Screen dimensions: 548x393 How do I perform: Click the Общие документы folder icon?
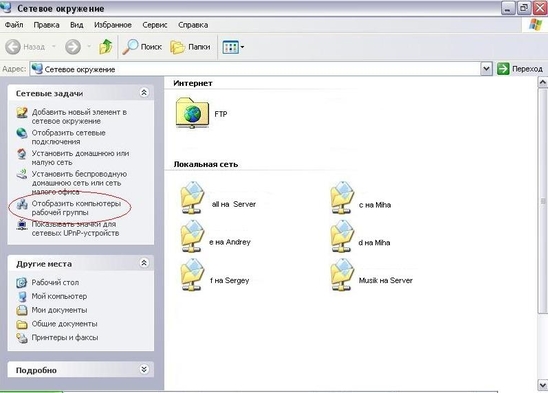(22, 324)
